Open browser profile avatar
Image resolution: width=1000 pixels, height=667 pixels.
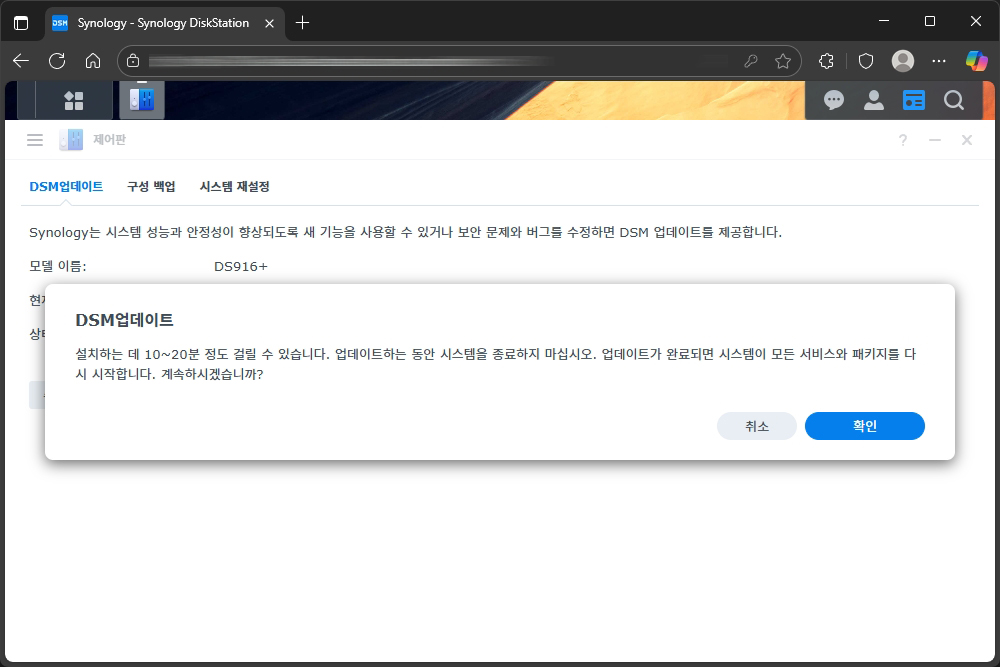coord(902,61)
